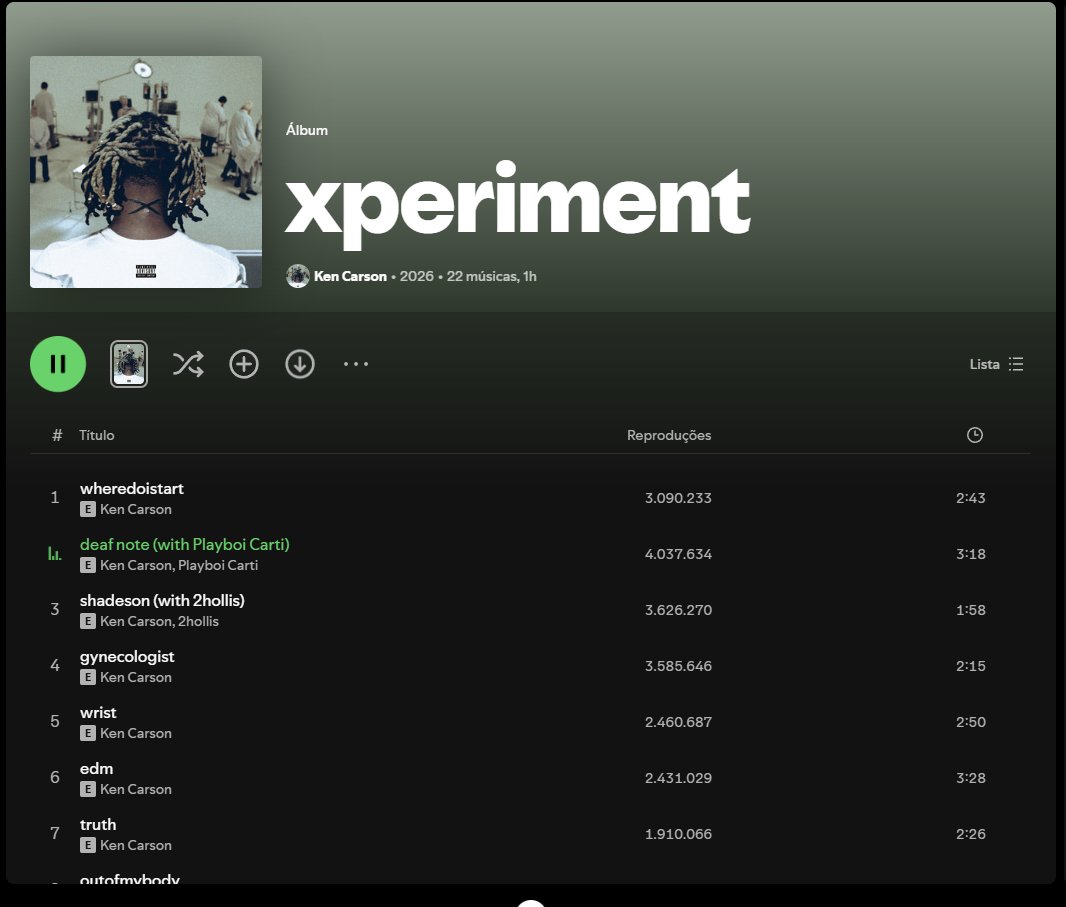Open 2hollis artist link
The height and width of the screenshot is (907, 1066).
(198, 621)
